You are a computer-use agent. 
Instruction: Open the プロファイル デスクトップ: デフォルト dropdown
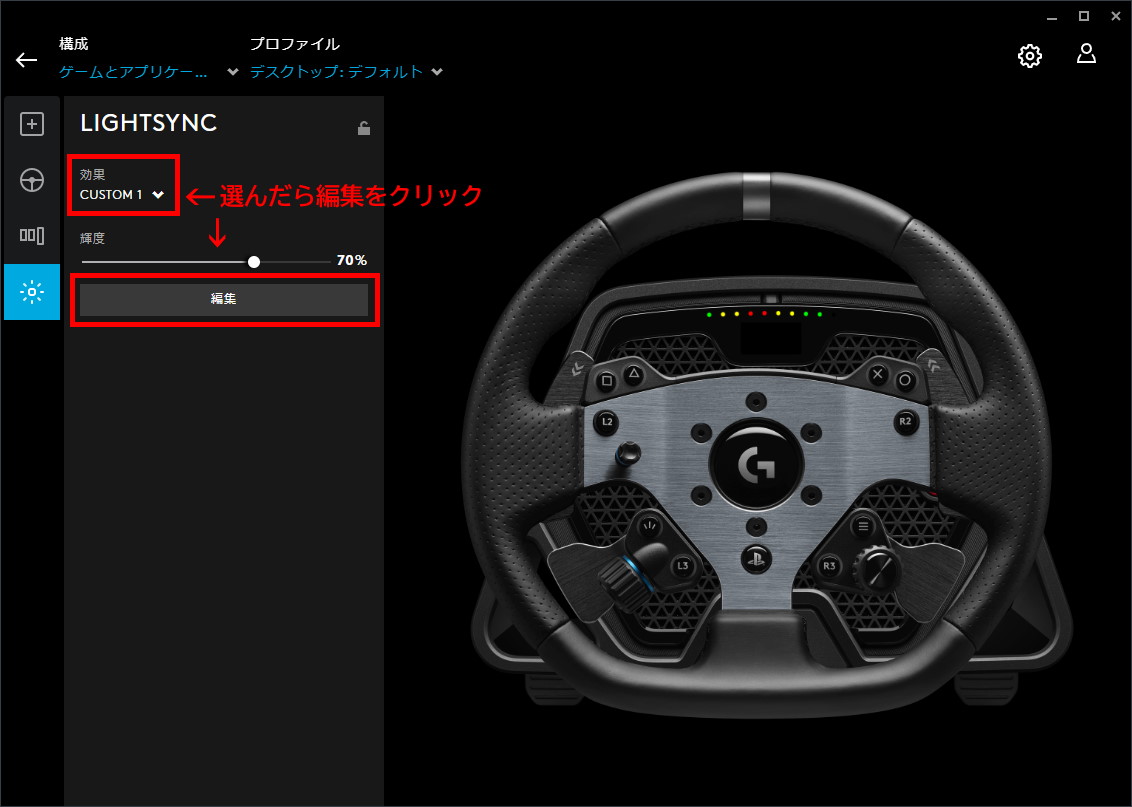(346, 71)
